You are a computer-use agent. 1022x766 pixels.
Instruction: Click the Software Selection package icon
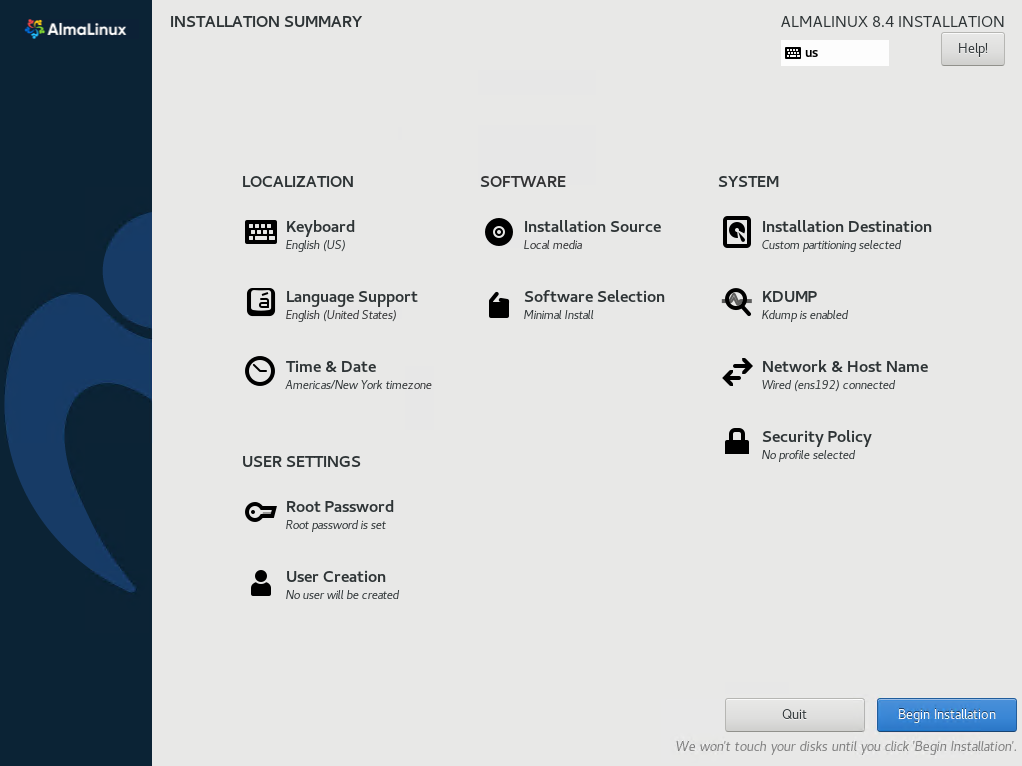tap(499, 304)
